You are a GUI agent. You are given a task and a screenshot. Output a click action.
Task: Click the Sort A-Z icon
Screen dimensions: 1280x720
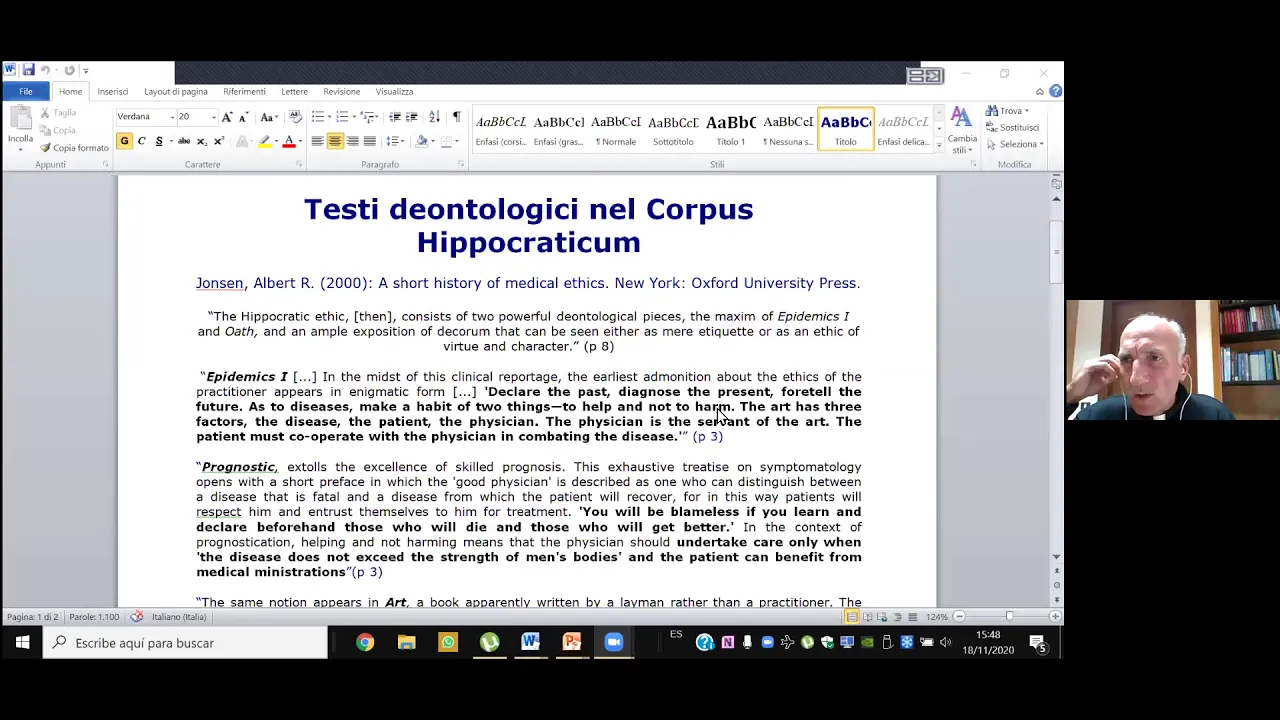pyautogui.click(x=434, y=117)
